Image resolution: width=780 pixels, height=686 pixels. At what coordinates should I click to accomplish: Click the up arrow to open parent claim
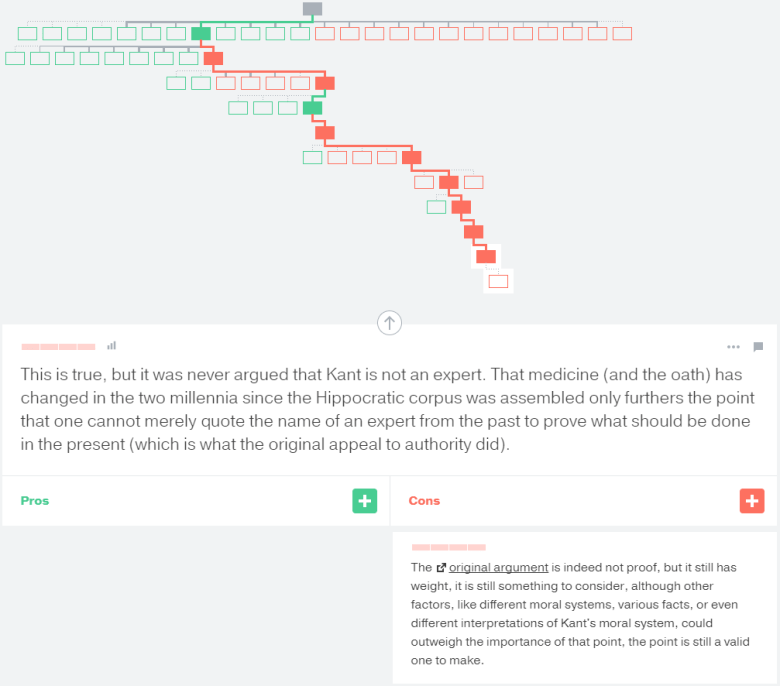tap(389, 322)
